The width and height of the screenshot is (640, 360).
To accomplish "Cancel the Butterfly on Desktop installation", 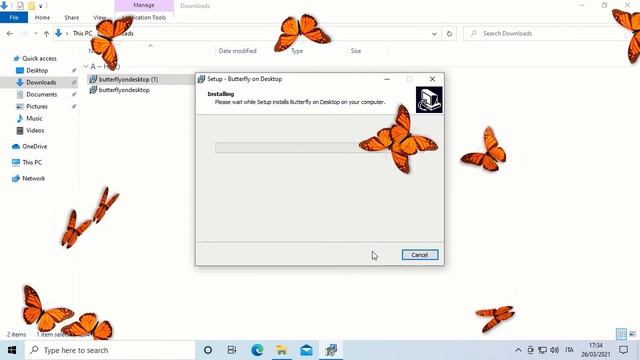I will click(420, 255).
